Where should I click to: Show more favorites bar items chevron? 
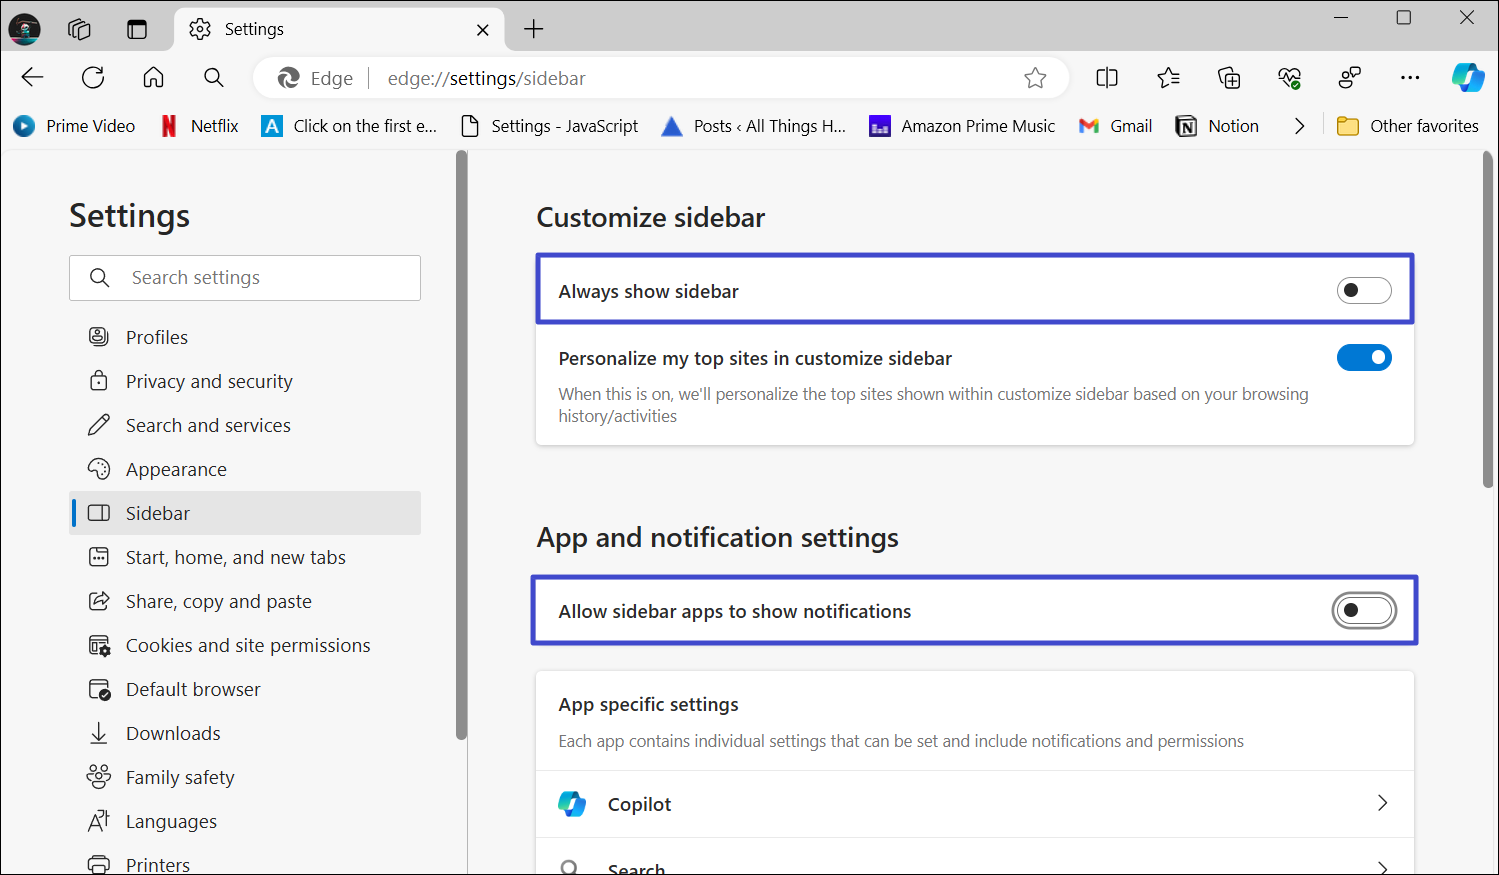coord(1299,126)
